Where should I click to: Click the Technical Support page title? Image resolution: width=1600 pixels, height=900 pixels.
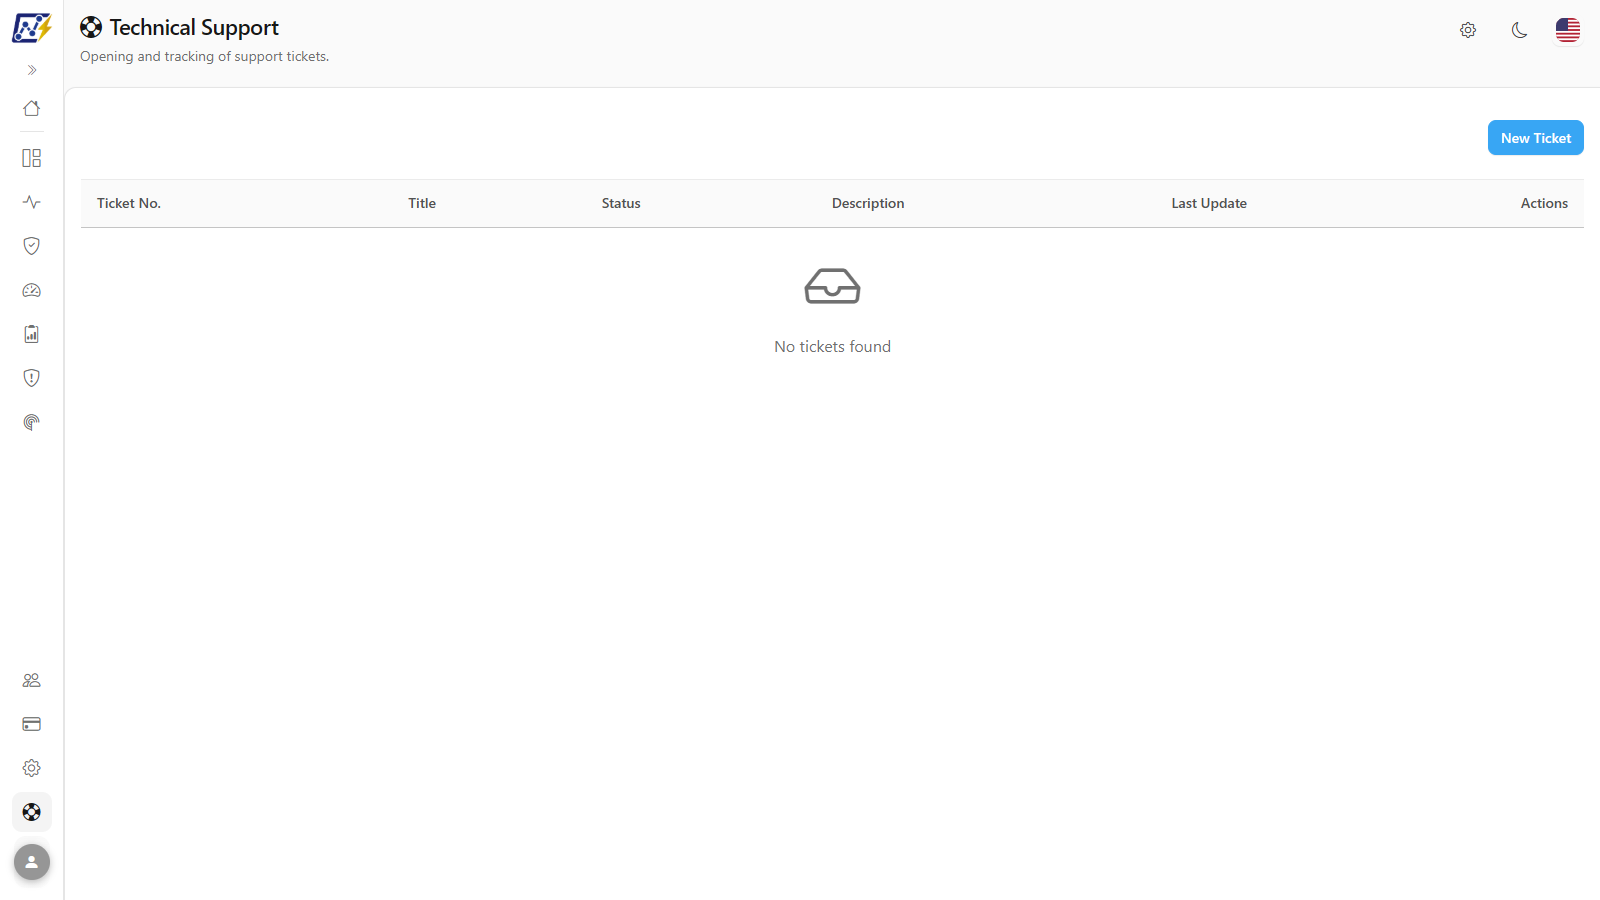pyautogui.click(x=194, y=28)
